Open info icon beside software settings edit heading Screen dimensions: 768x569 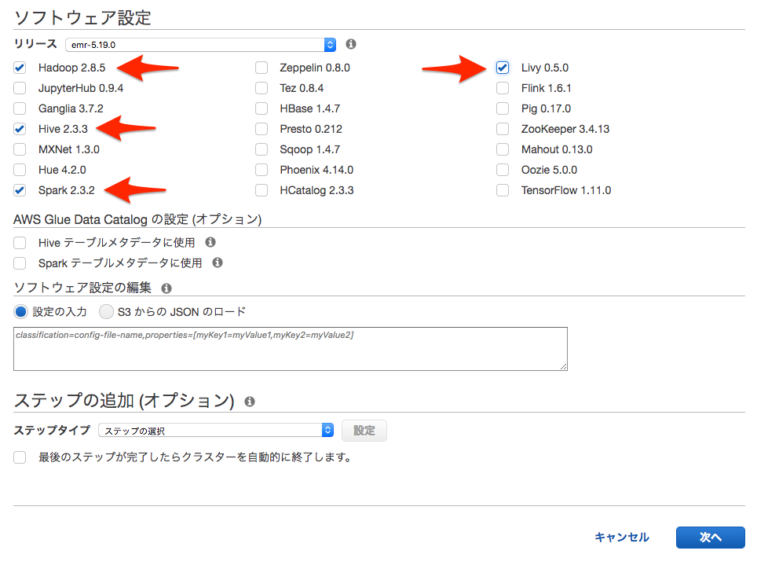coord(167,288)
